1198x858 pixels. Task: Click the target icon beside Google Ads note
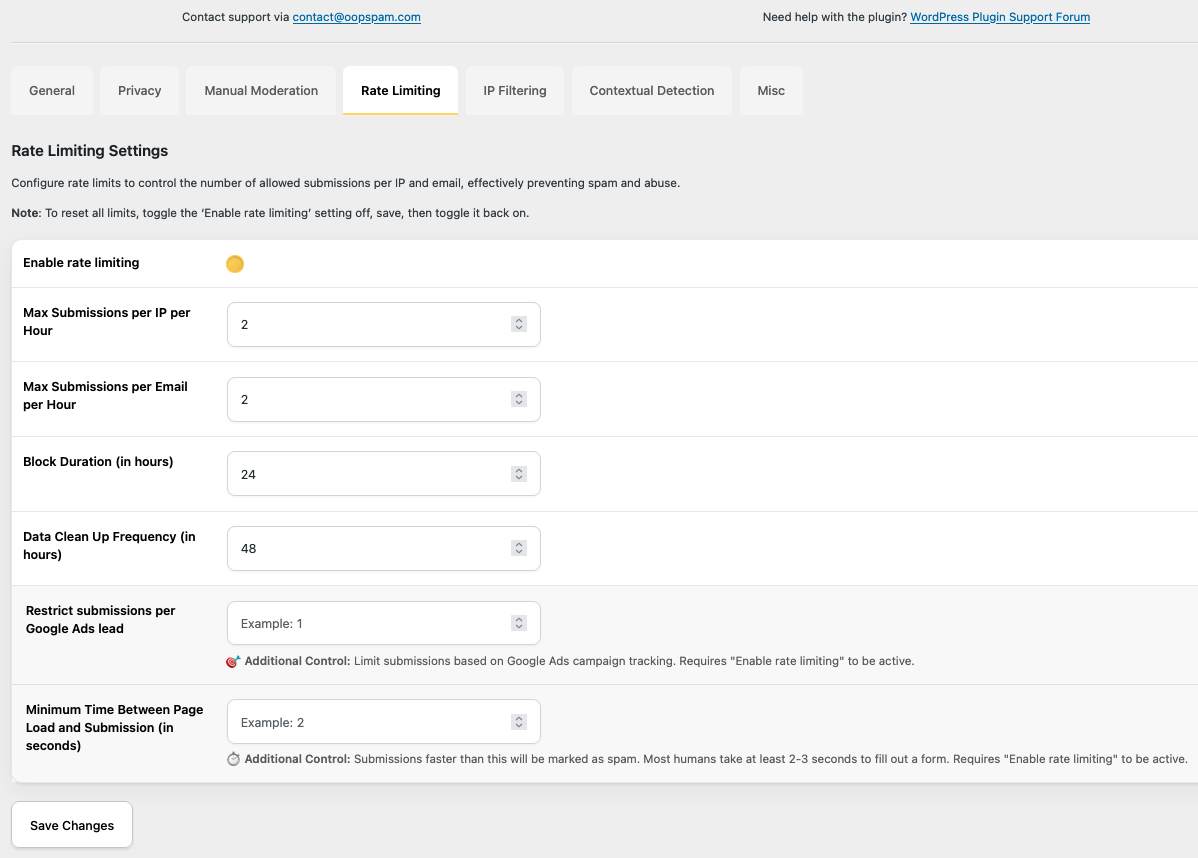pyautogui.click(x=233, y=661)
